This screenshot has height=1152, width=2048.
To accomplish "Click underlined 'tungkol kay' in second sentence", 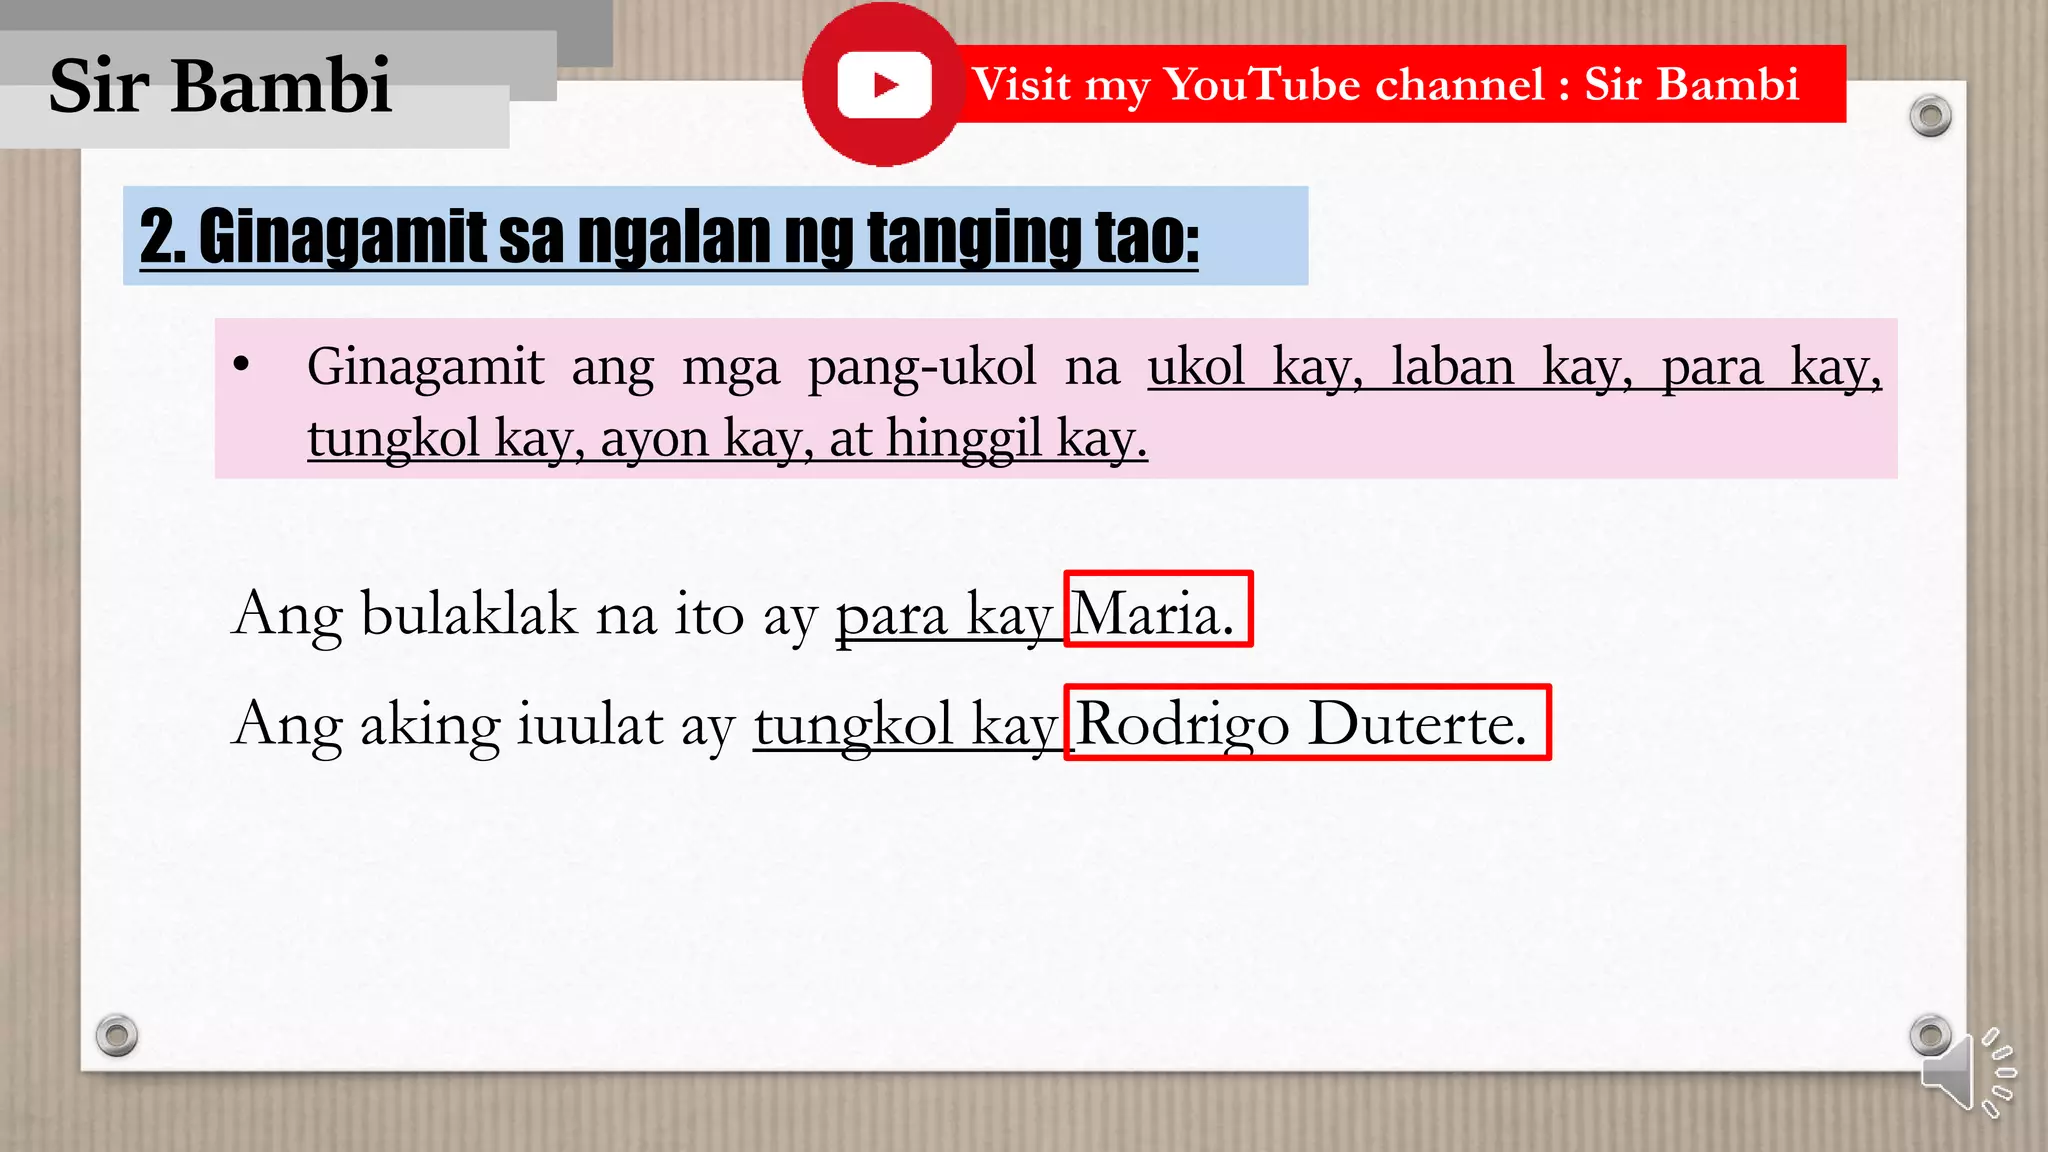I will point(906,724).
